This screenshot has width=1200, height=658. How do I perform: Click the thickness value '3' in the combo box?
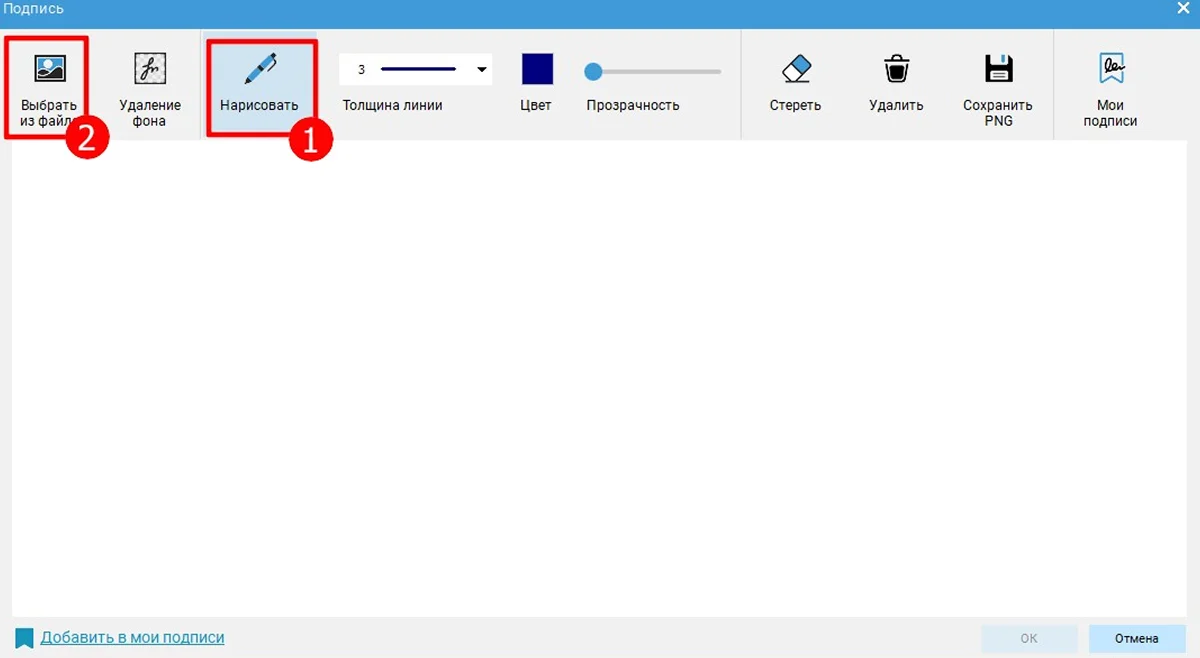[361, 70]
